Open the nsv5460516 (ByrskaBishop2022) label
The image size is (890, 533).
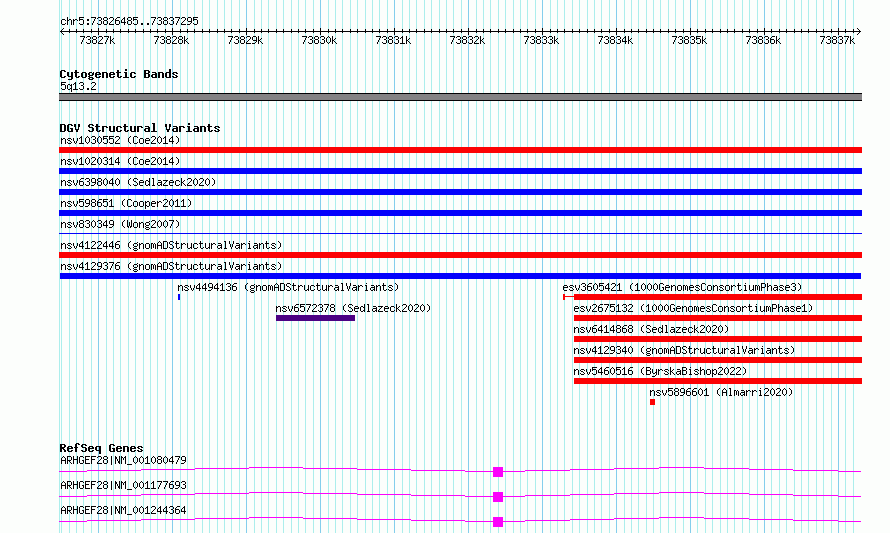point(660,371)
